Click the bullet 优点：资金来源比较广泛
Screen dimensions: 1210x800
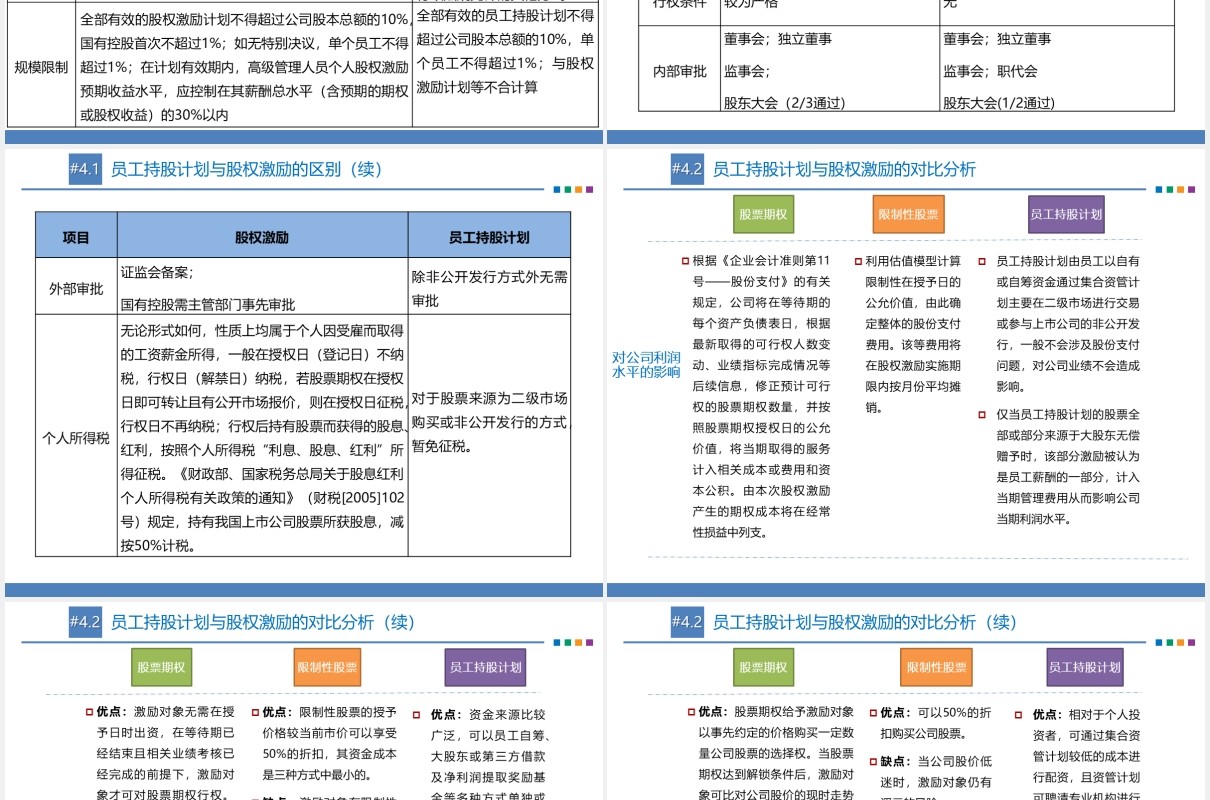[489, 754]
